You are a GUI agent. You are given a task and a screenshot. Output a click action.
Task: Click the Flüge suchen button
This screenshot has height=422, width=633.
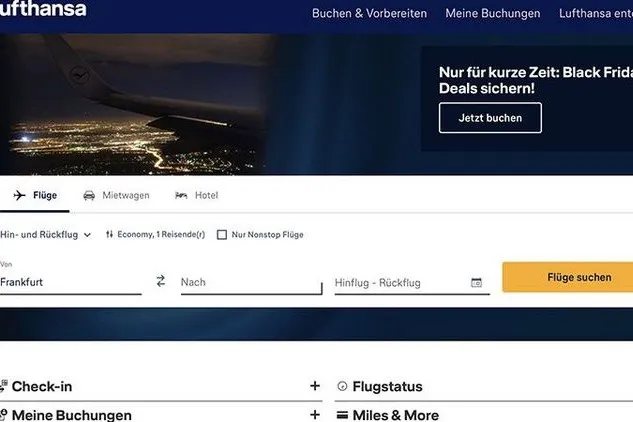click(568, 277)
